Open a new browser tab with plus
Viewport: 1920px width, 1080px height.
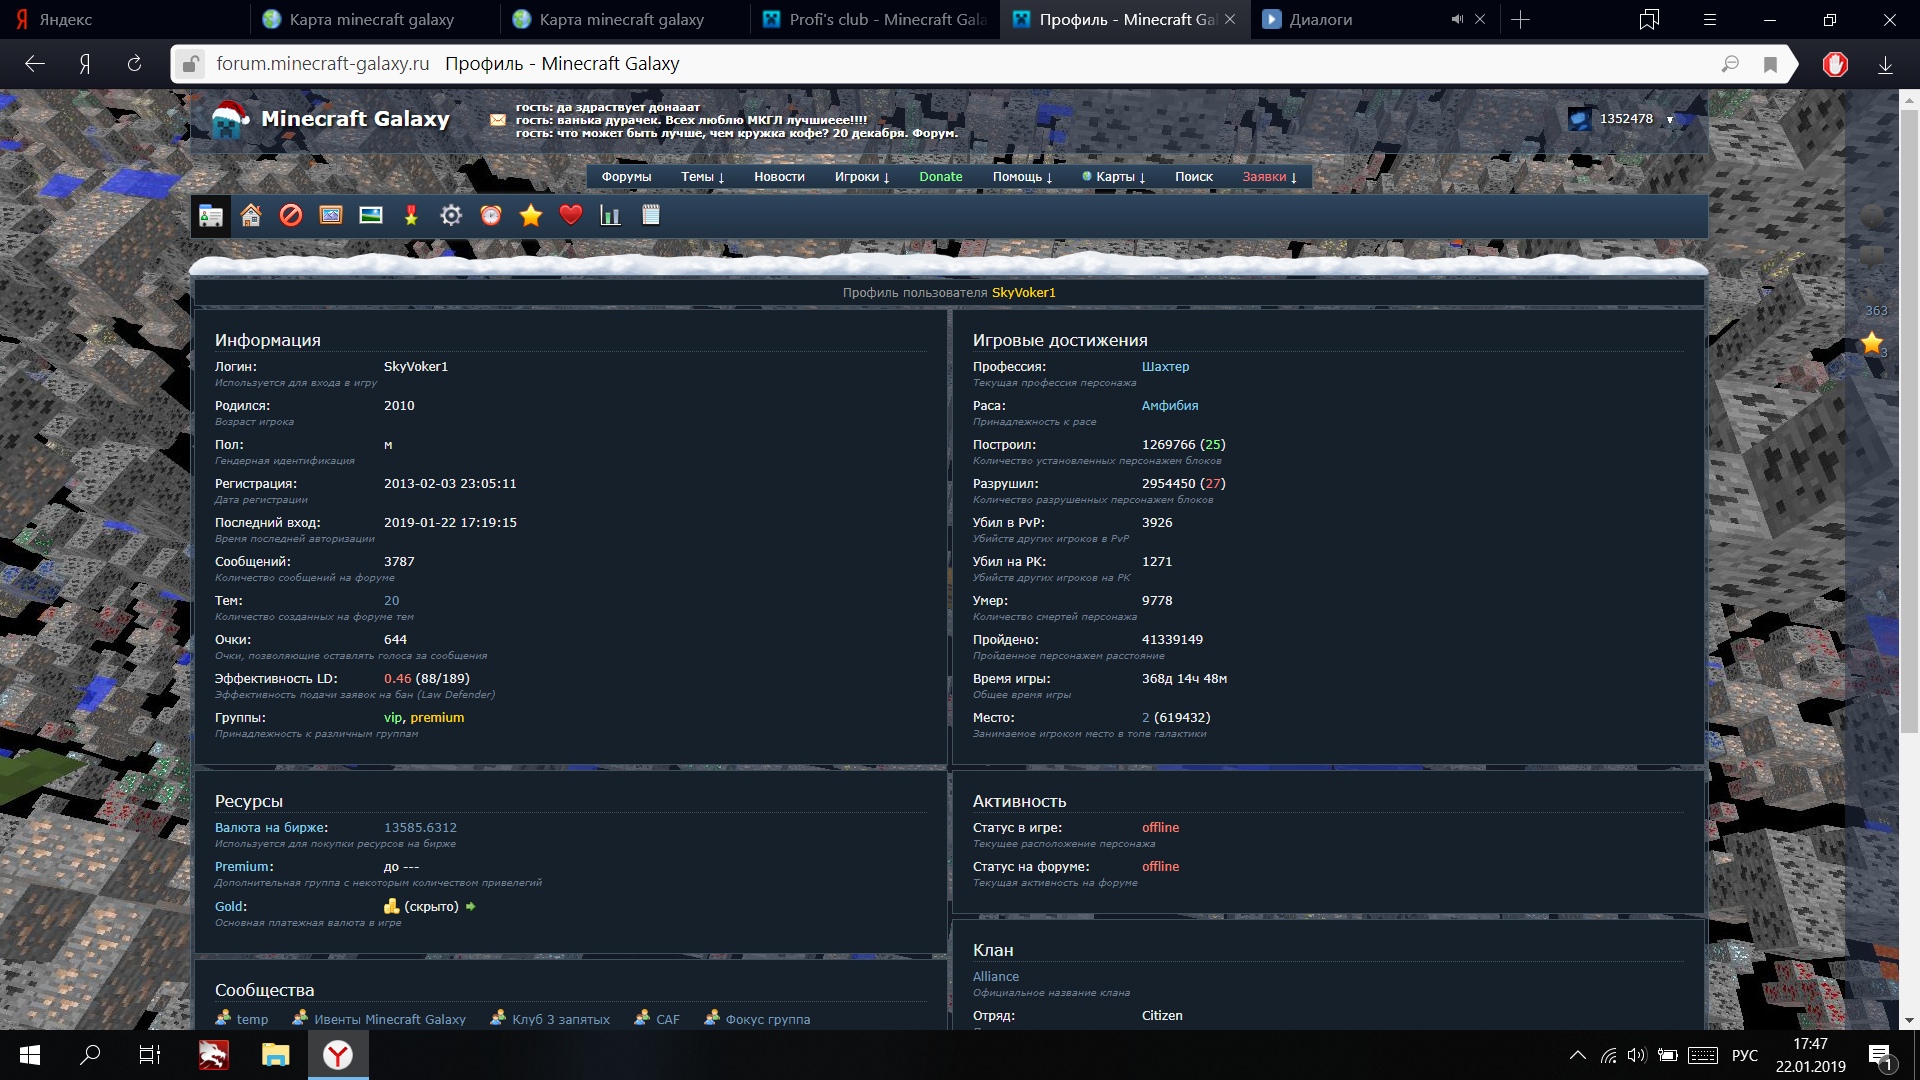(x=1520, y=20)
